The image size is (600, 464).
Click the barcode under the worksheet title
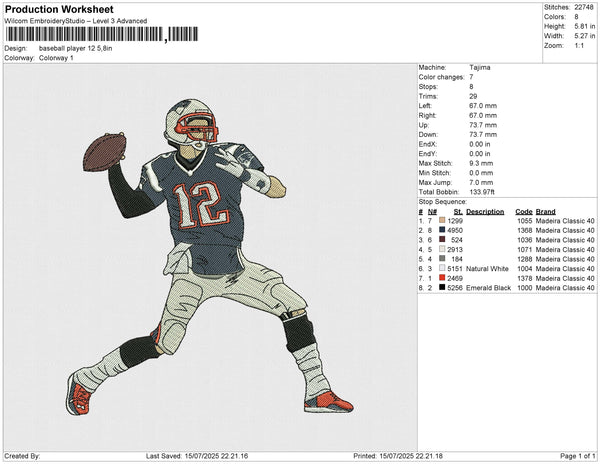102,34
